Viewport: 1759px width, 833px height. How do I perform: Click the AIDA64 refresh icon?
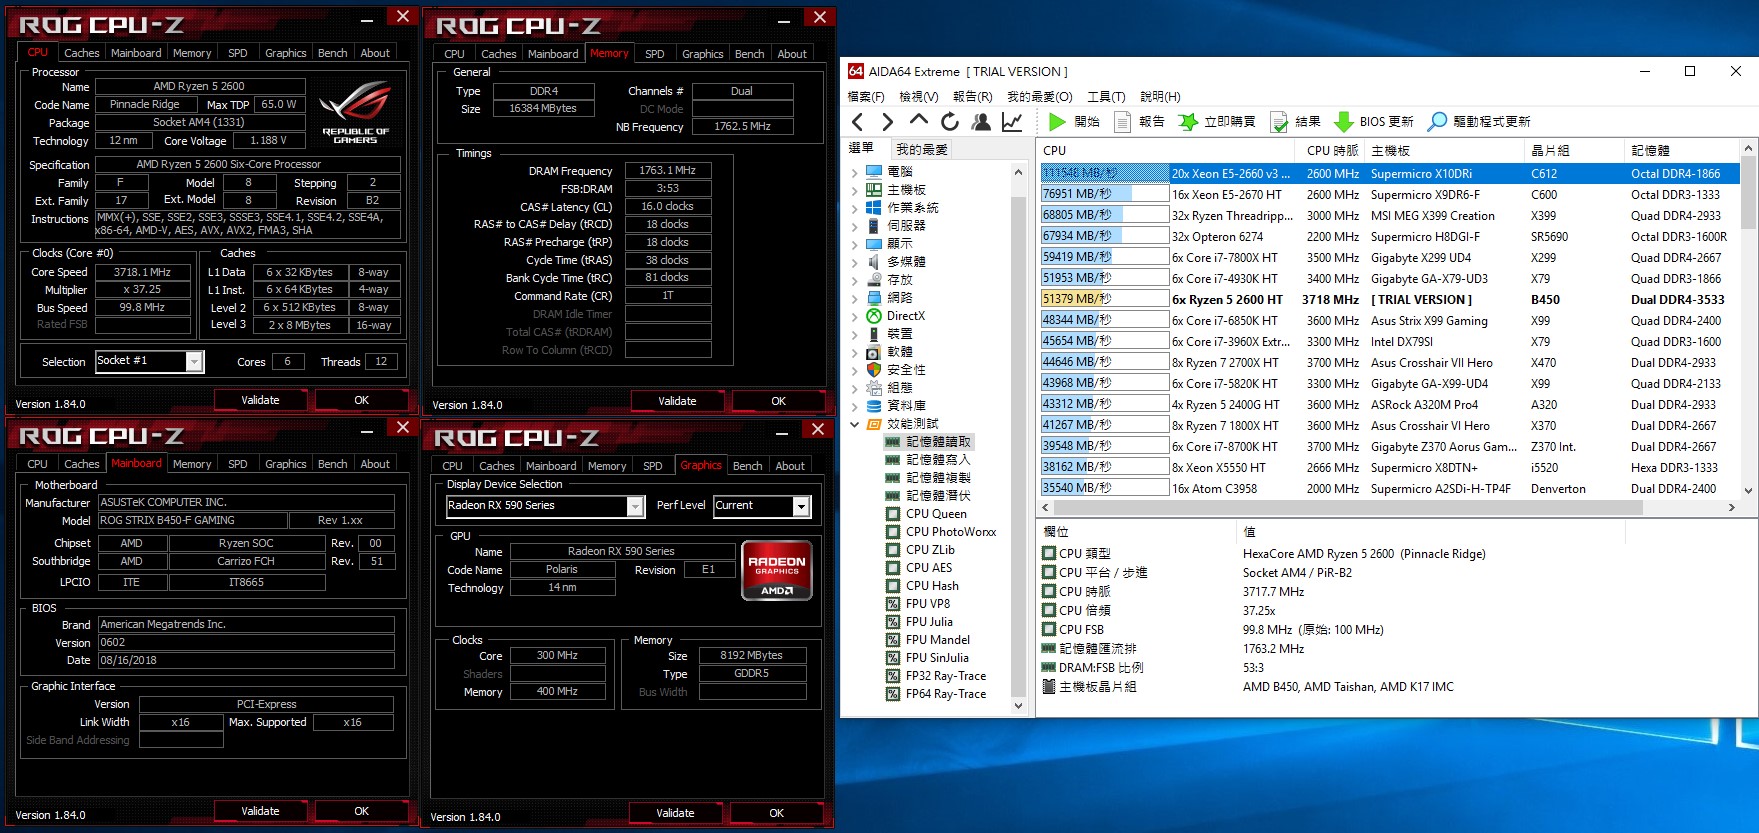(950, 121)
